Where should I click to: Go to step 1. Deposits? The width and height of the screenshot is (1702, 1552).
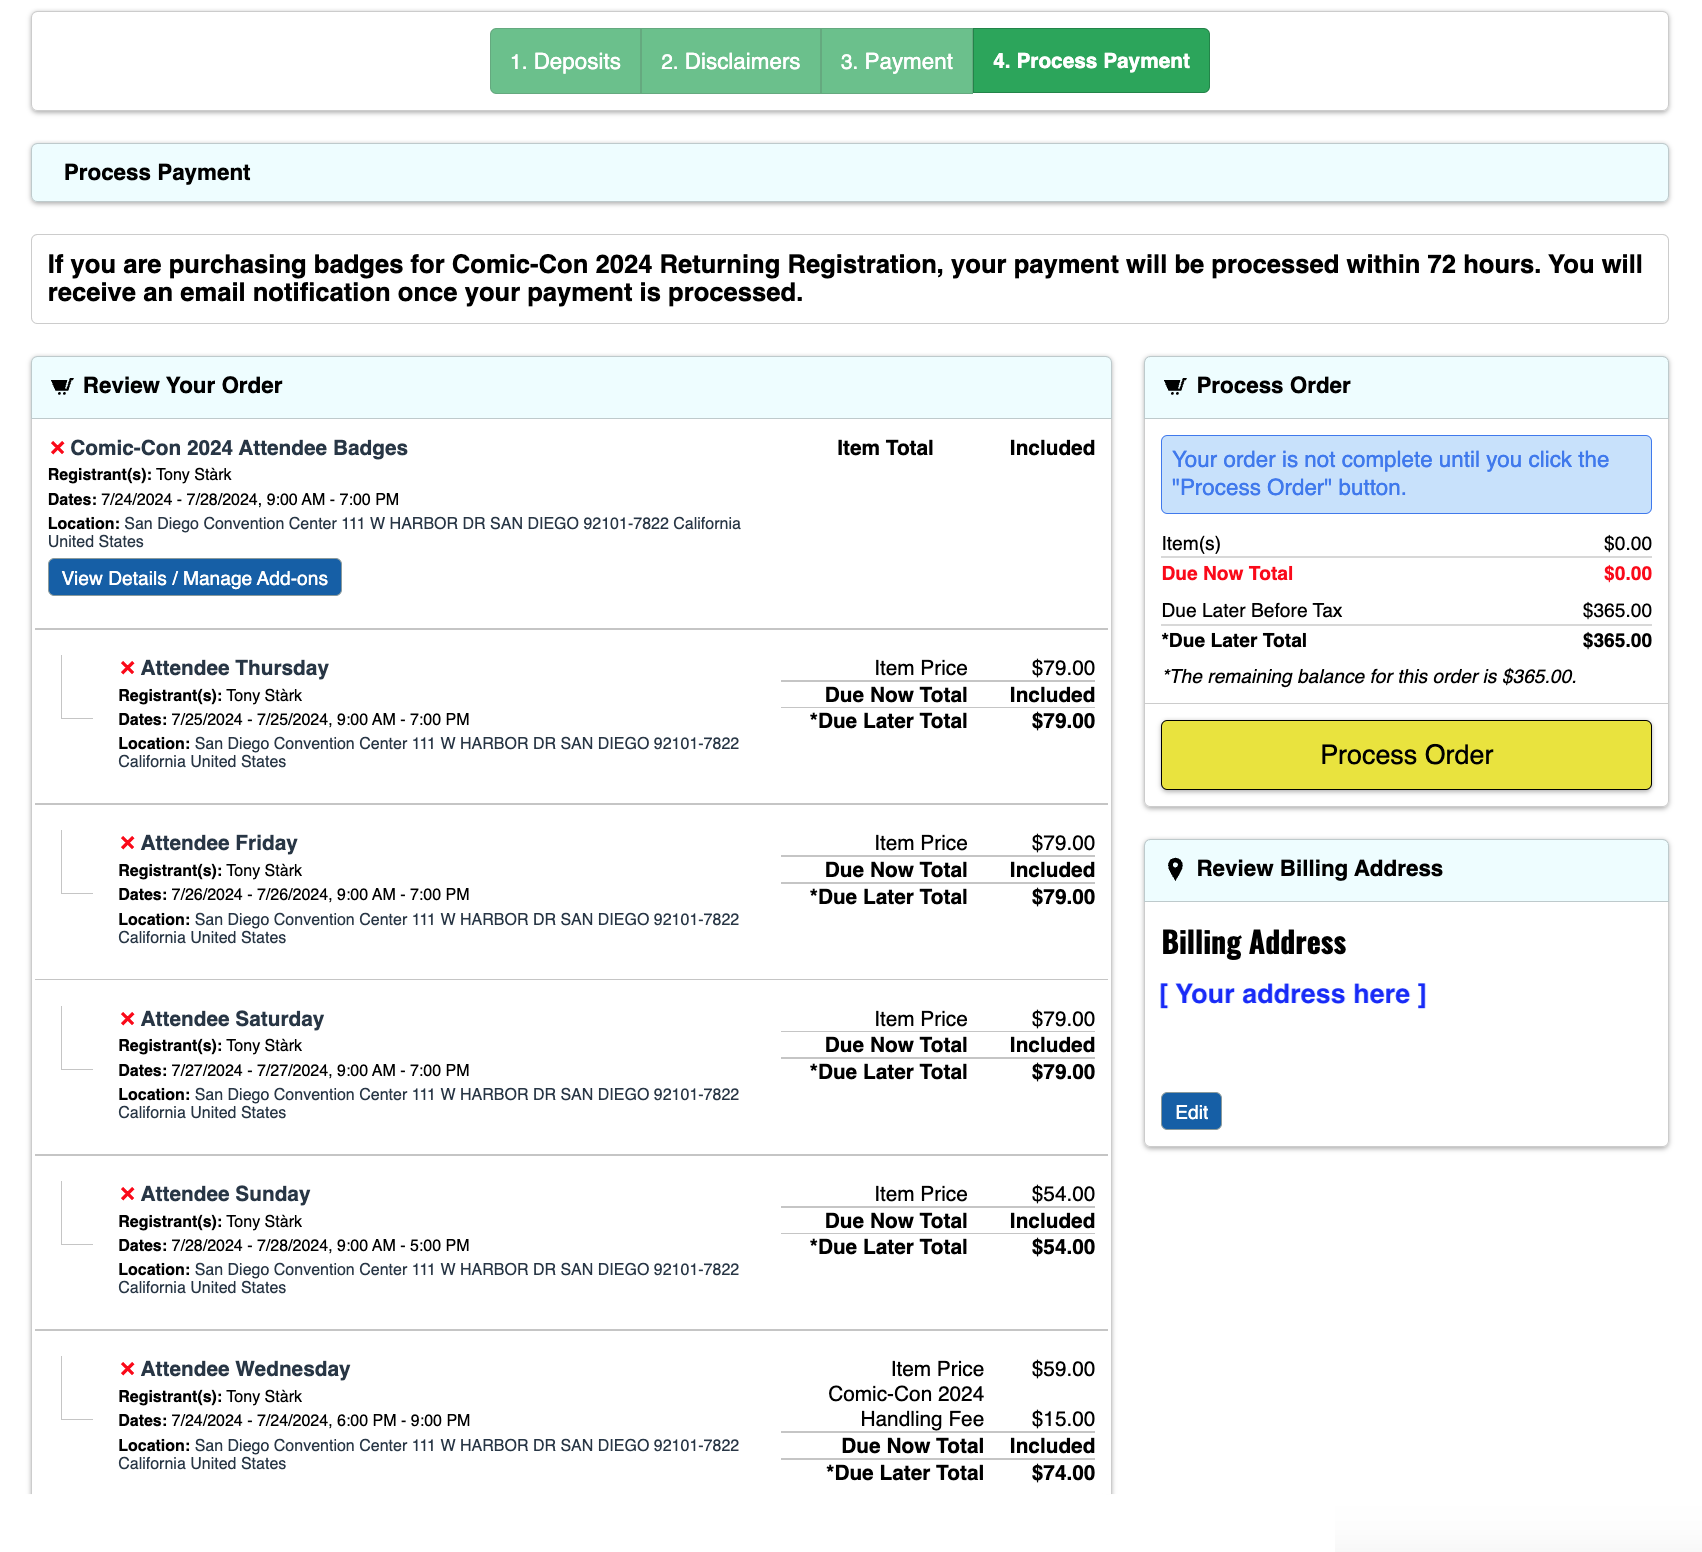565,61
